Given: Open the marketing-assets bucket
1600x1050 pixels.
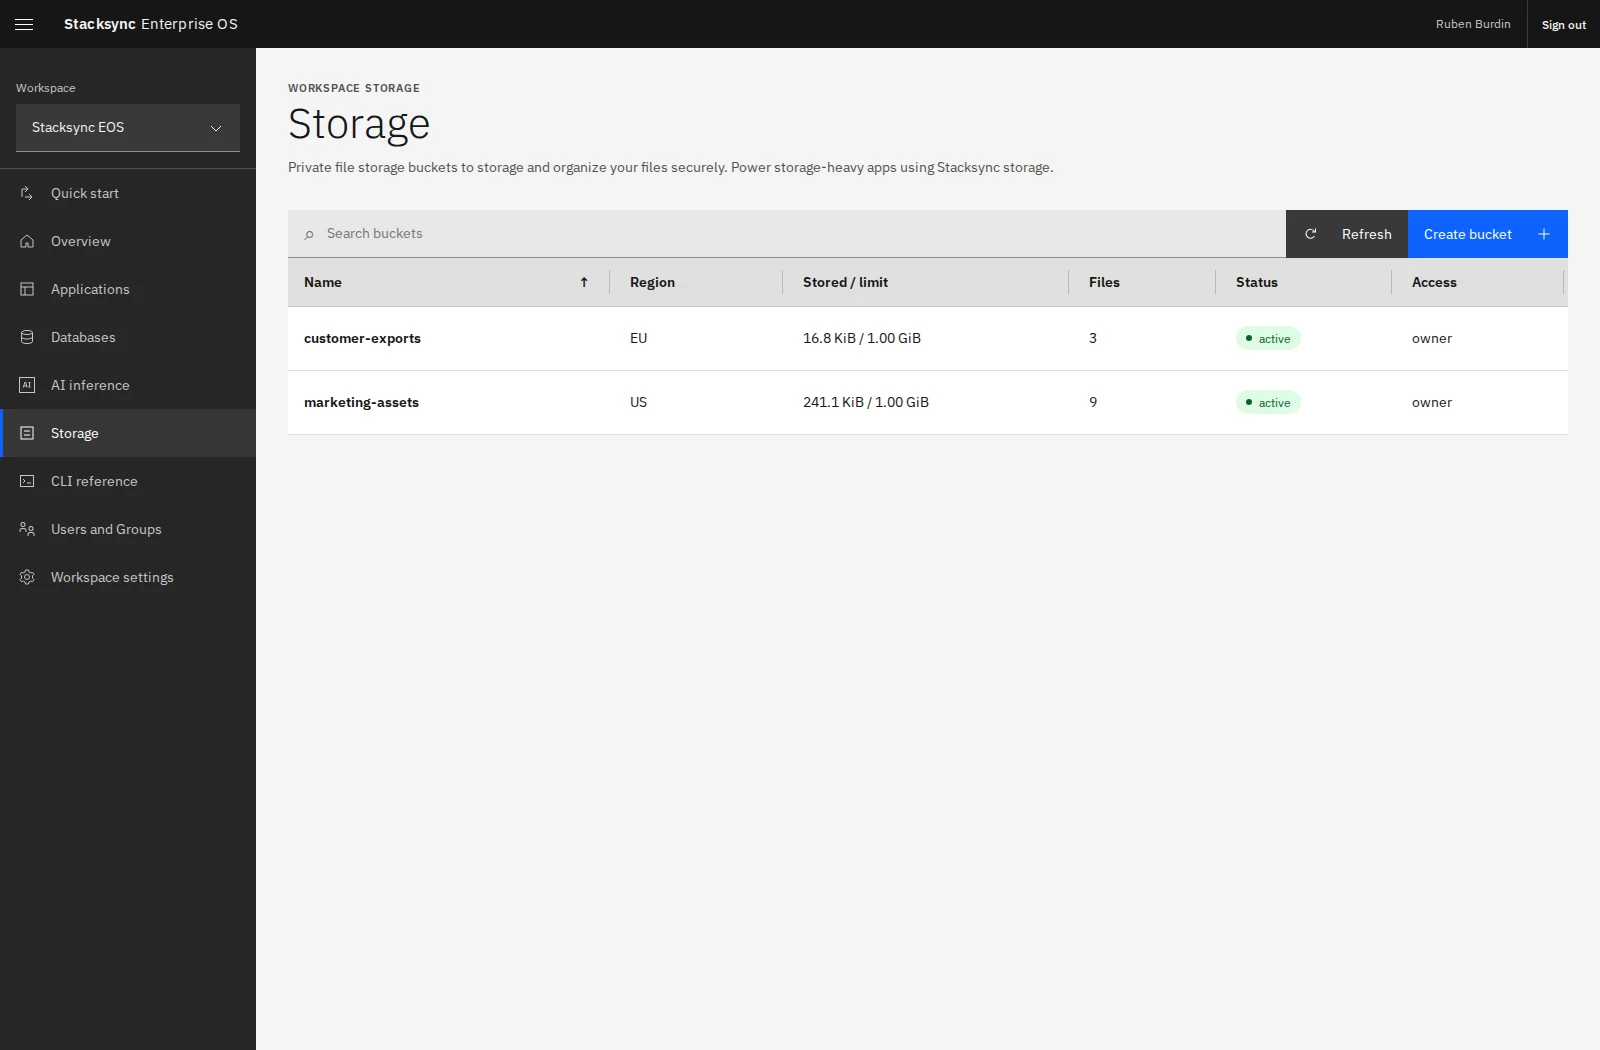Looking at the screenshot, I should [x=361, y=402].
